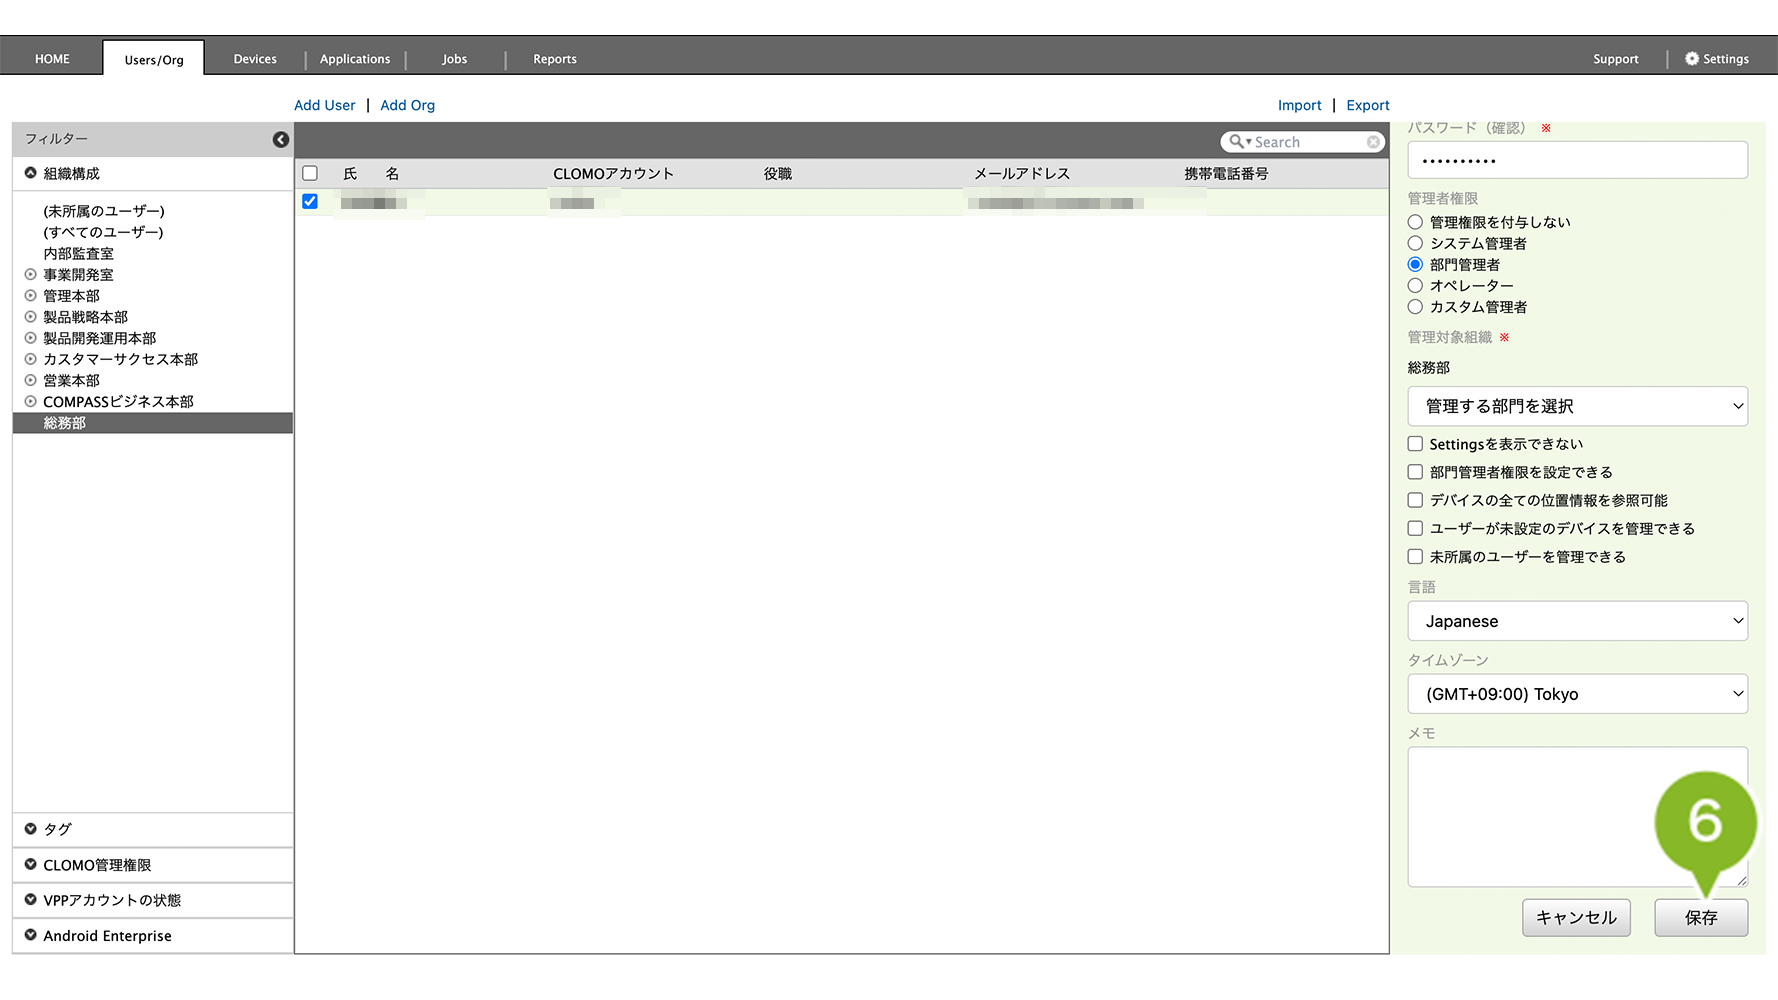
Task: Open the Reports tab
Action: [x=554, y=59]
